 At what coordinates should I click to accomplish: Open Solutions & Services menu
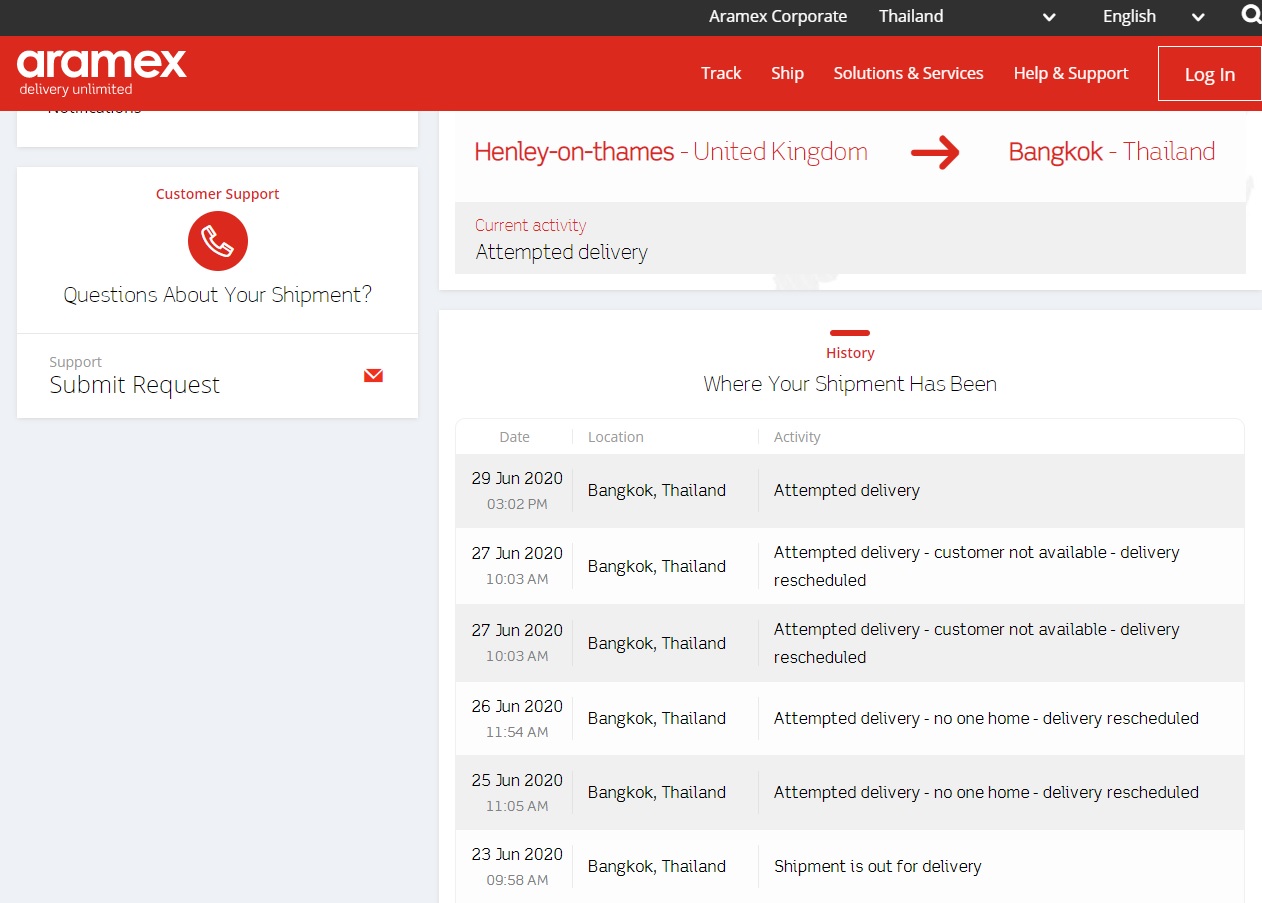908,73
